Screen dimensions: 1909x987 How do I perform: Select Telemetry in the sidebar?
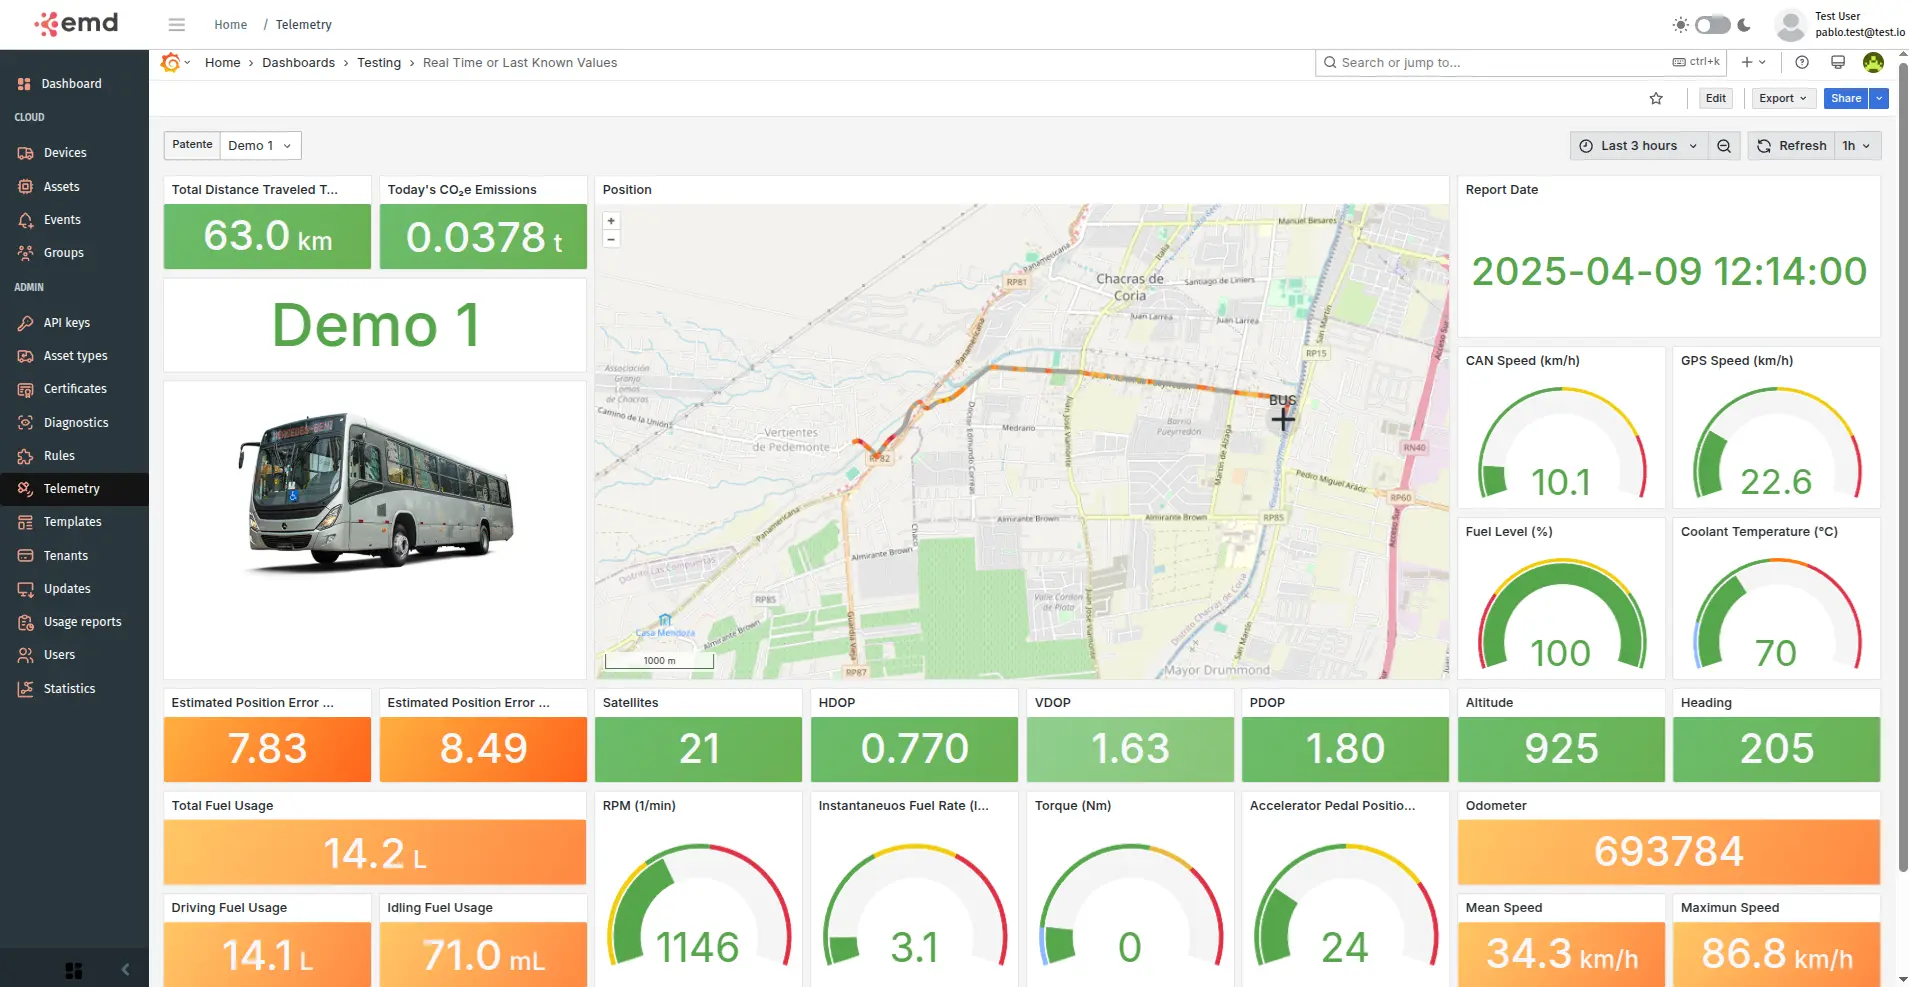74,489
